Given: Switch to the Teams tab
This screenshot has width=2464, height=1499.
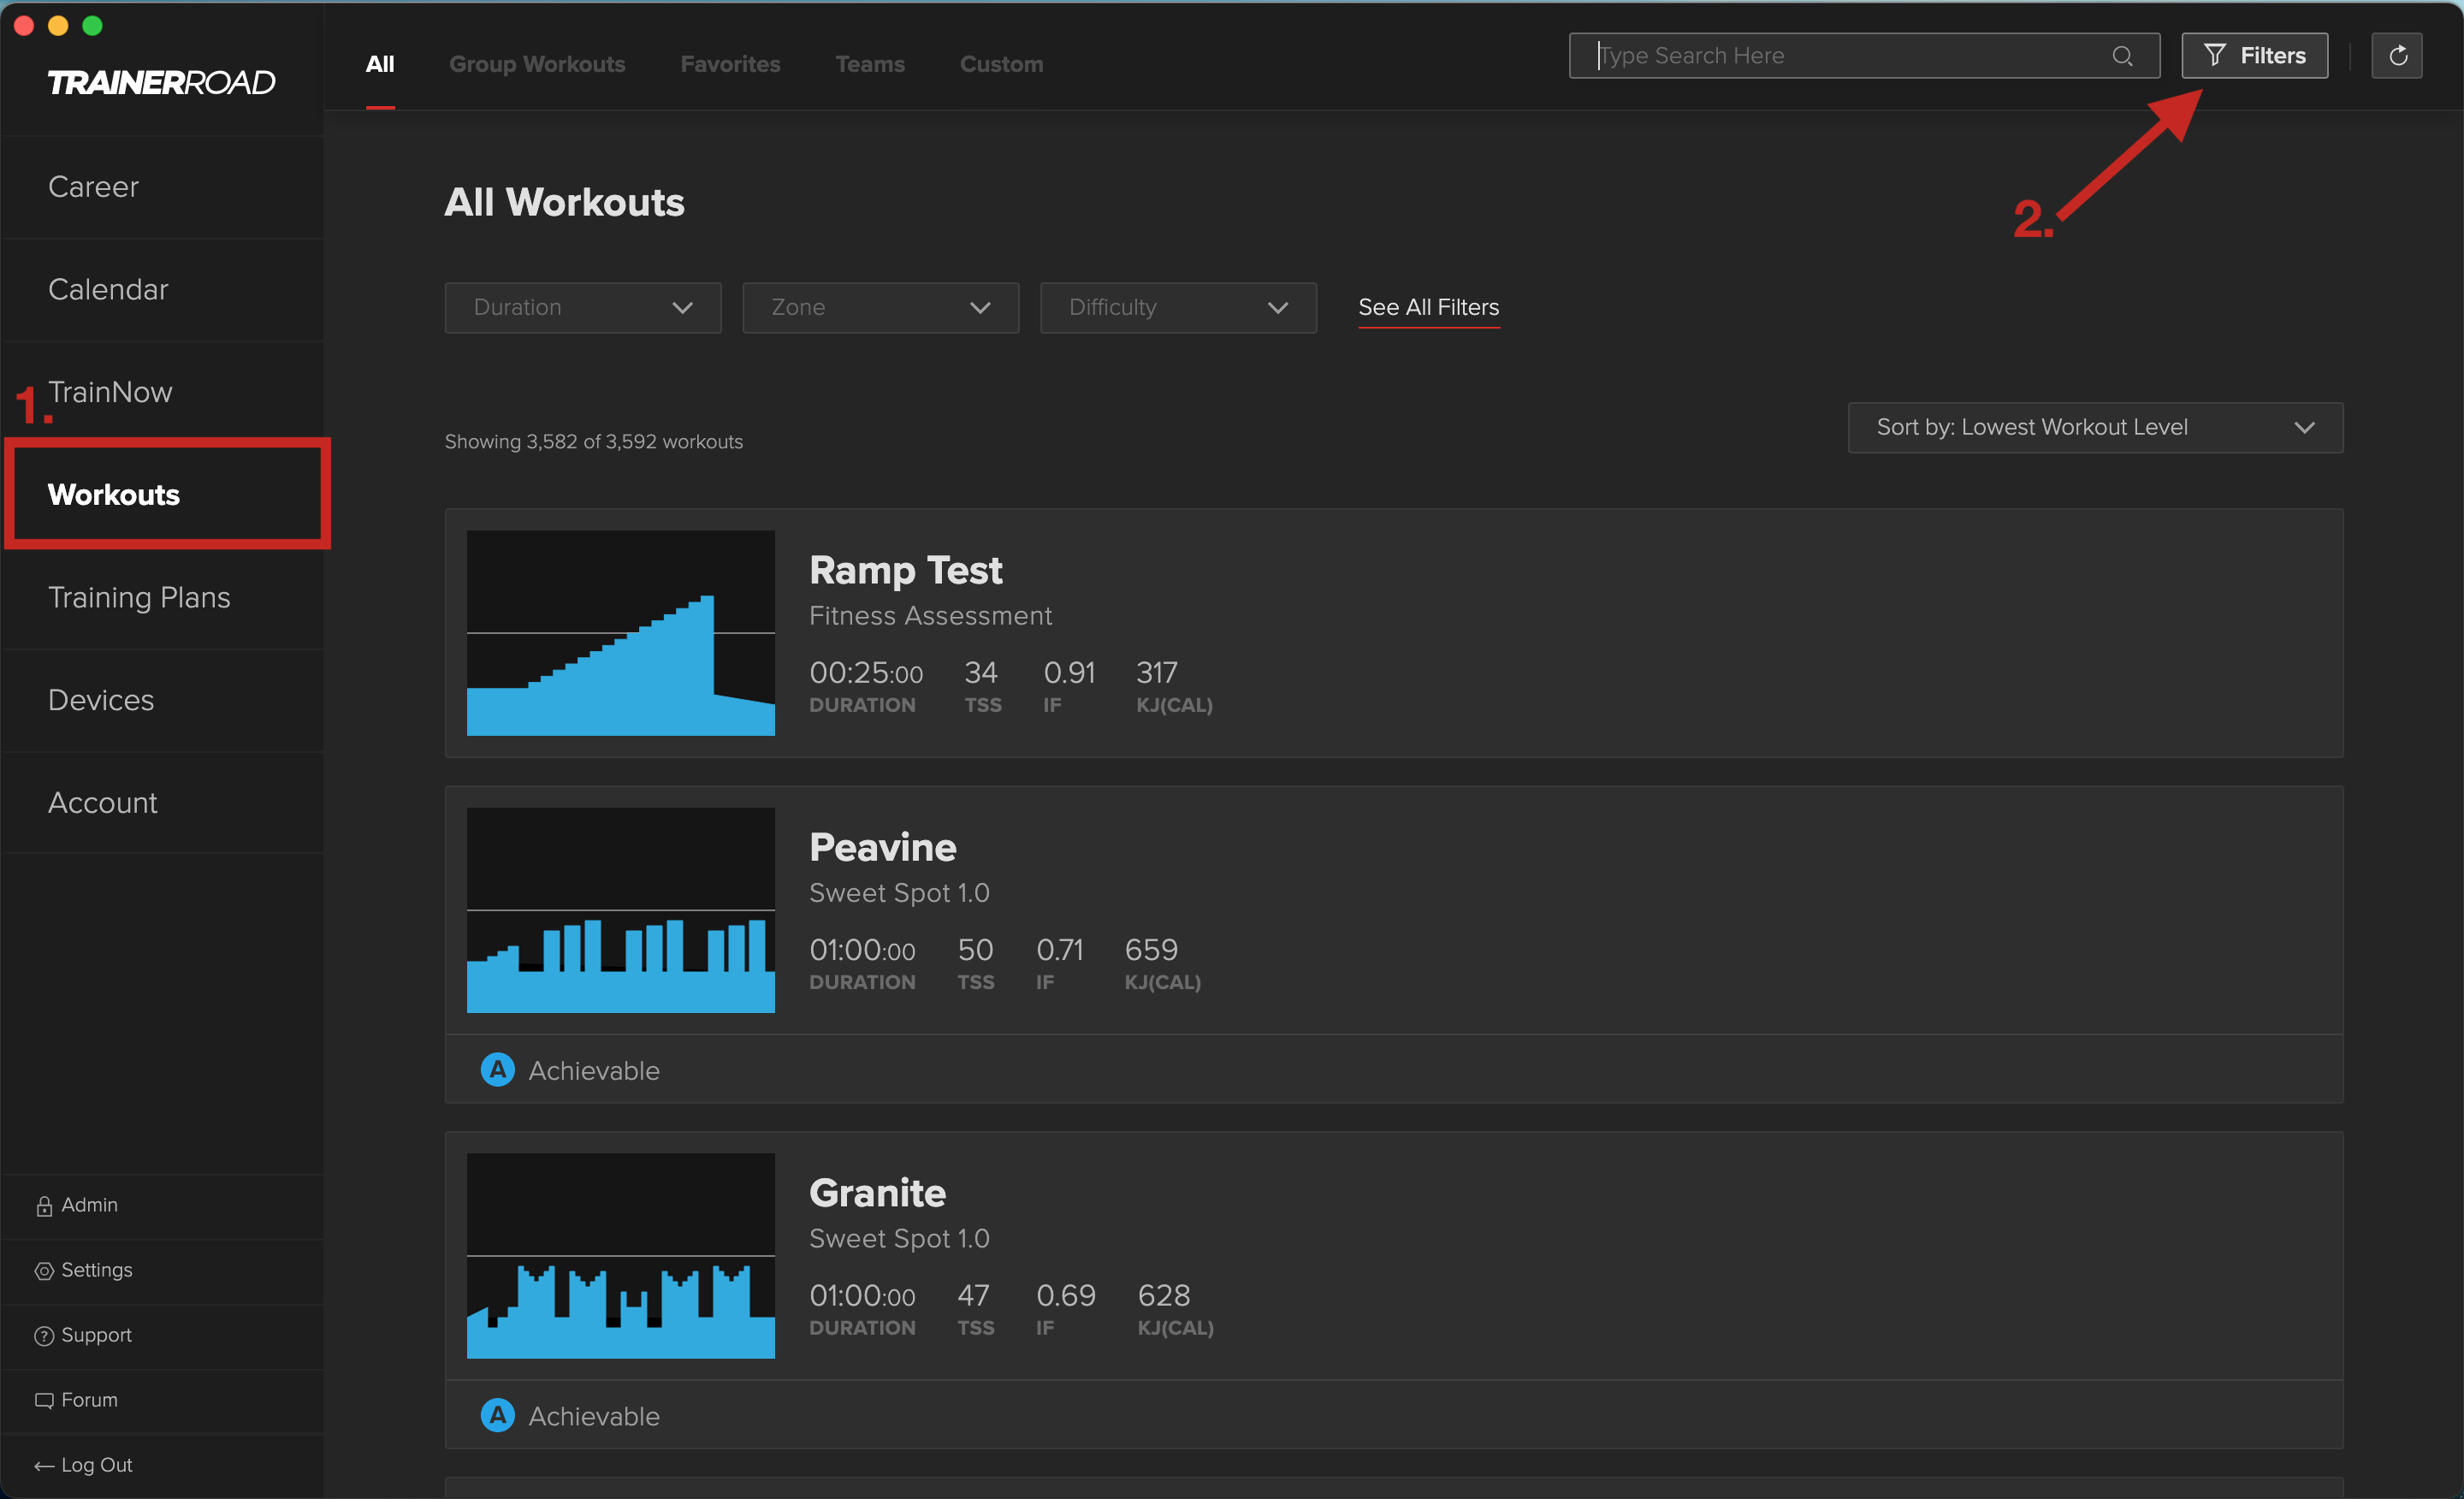Looking at the screenshot, I should (x=870, y=64).
